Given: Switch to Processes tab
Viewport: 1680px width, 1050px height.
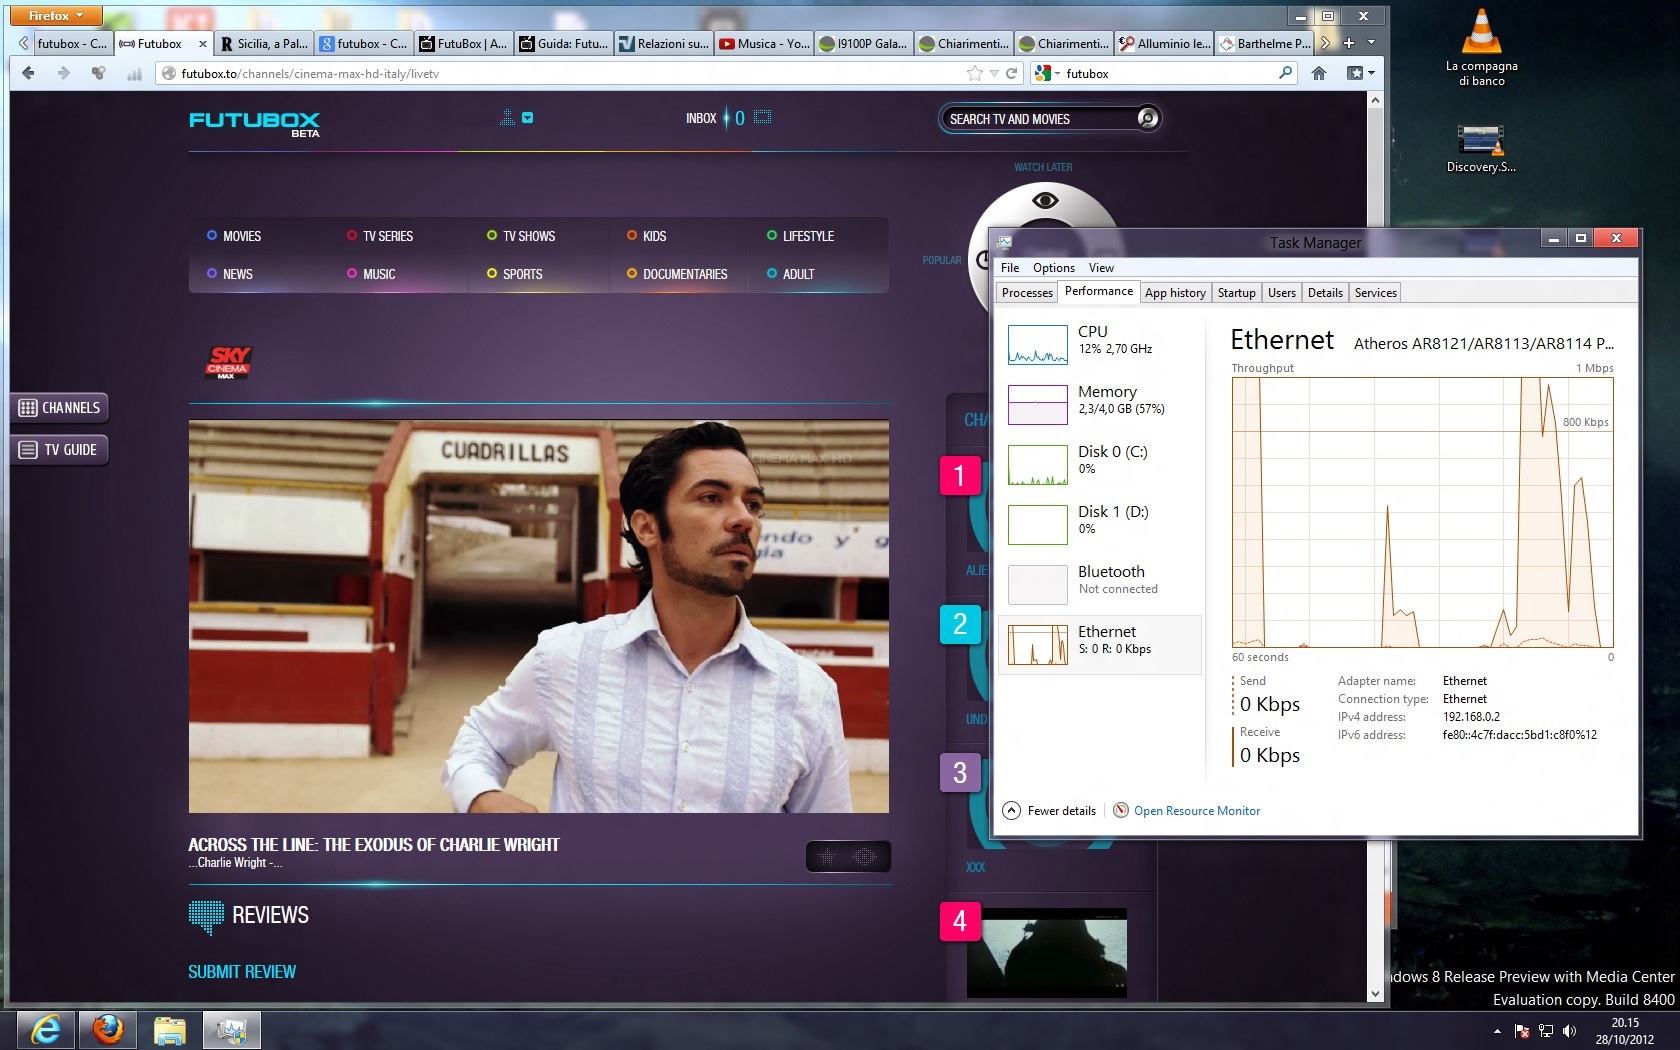Looking at the screenshot, I should click(x=1027, y=293).
